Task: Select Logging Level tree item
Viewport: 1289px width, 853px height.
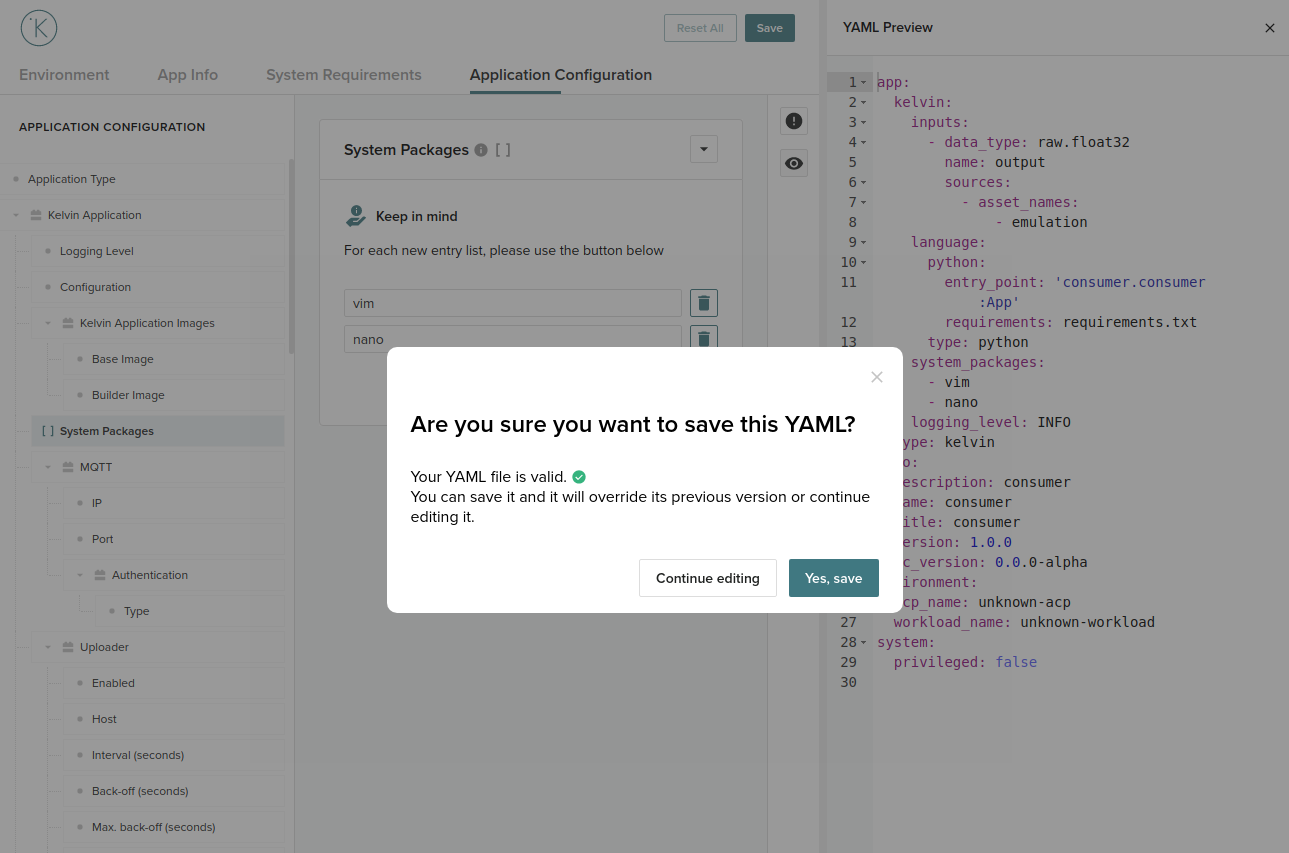Action: coord(97,251)
